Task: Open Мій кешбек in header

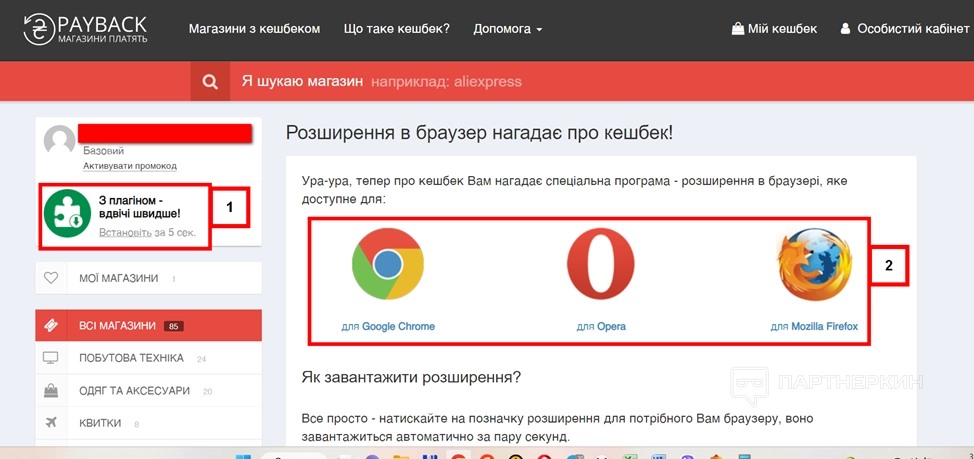Action: [774, 29]
